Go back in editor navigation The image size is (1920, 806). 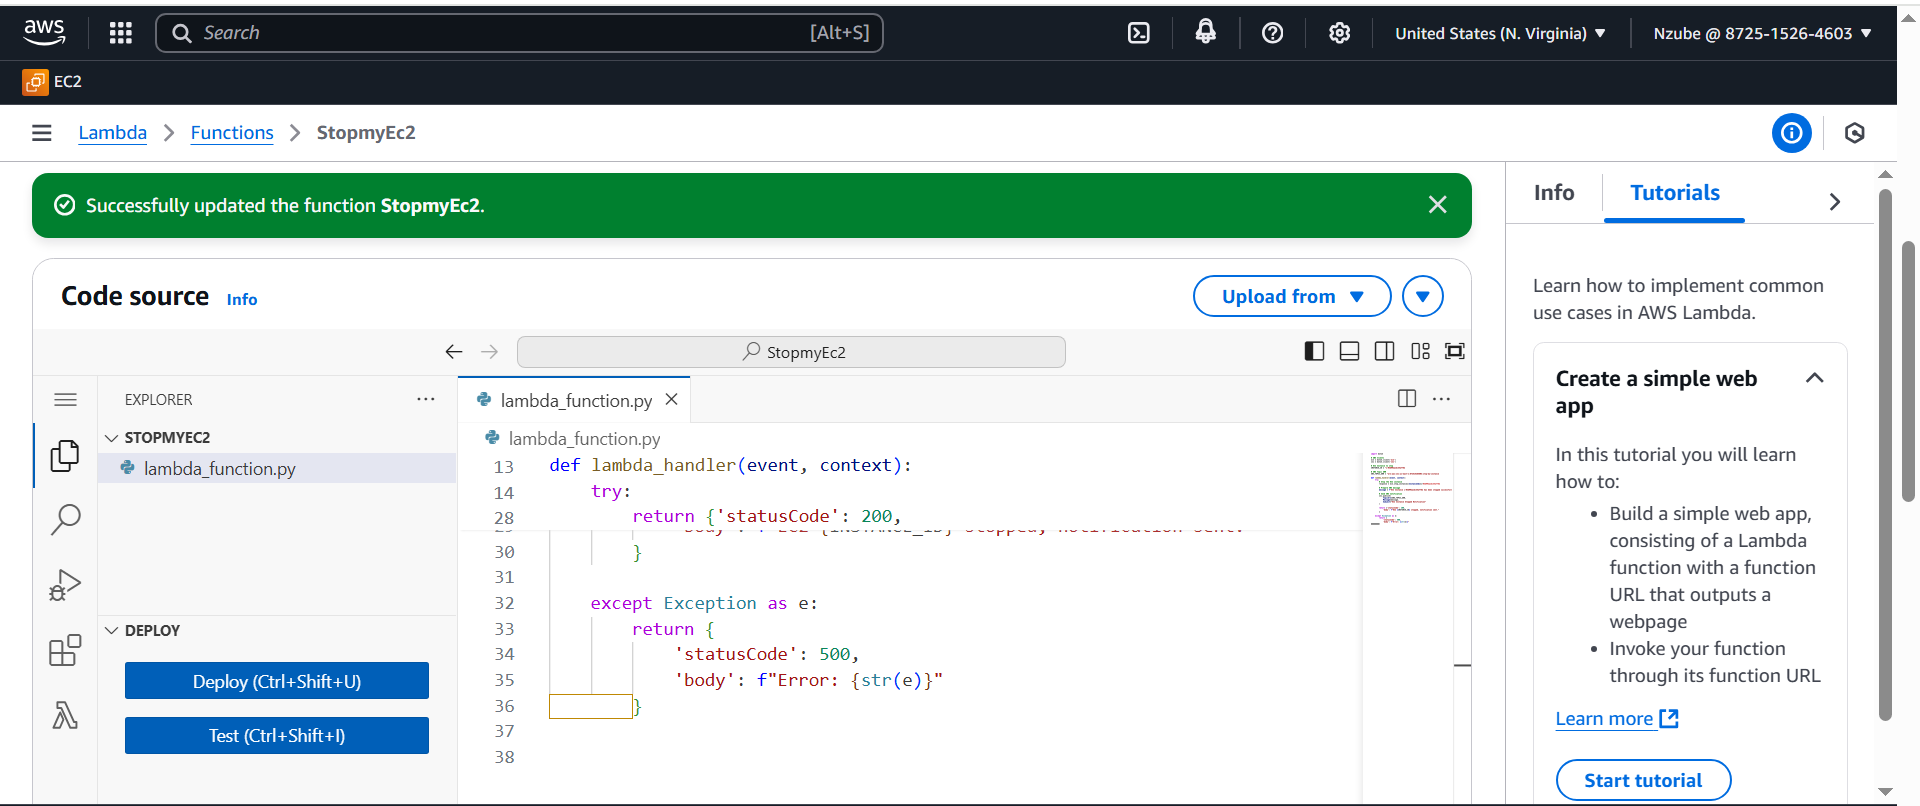454,352
